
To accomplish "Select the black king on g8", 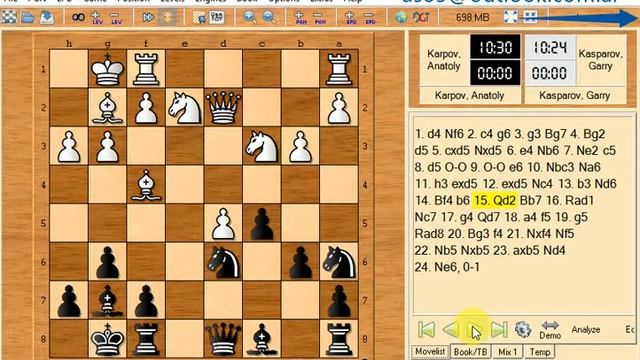I will 107,339.
